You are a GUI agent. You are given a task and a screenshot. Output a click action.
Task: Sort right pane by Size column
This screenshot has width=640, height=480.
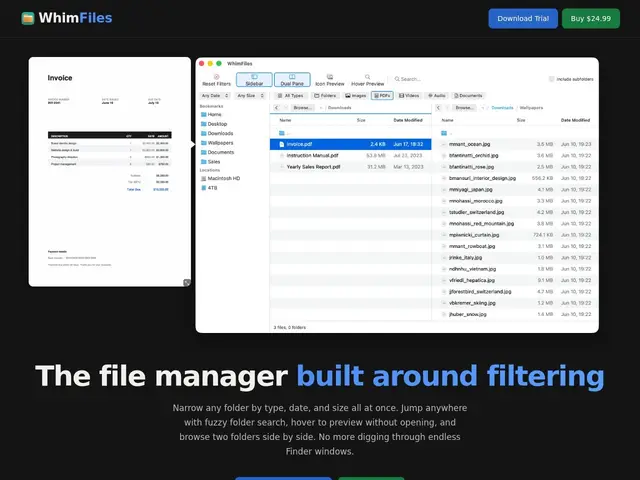pos(521,120)
